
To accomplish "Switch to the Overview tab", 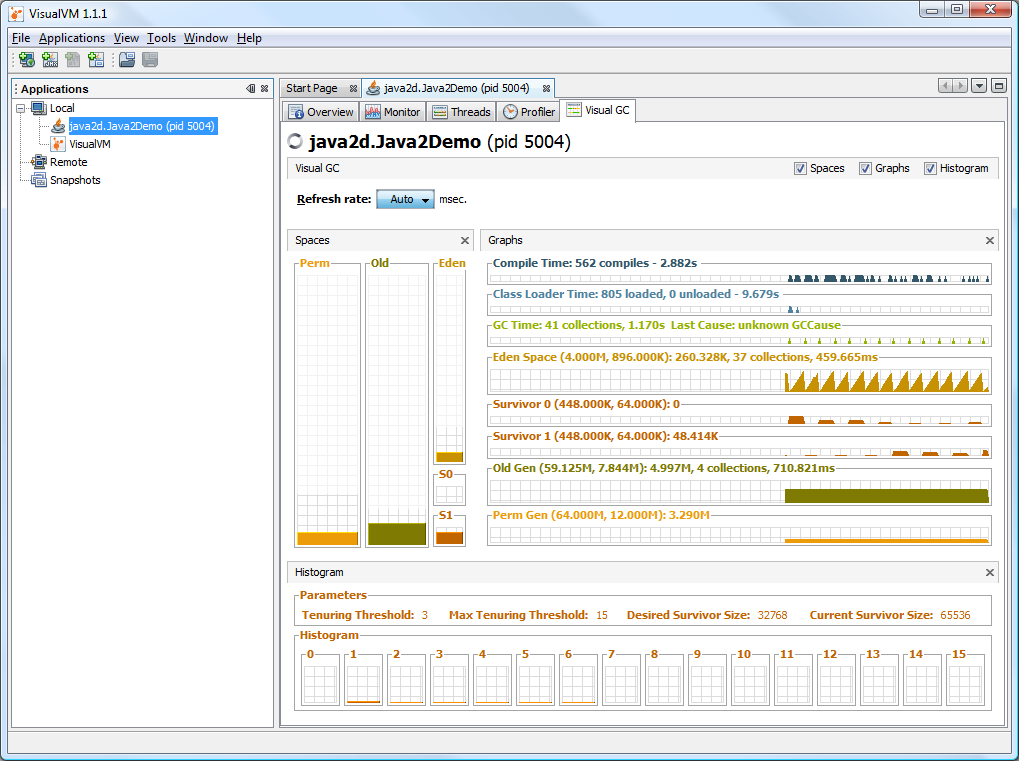I will pyautogui.click(x=321, y=112).
